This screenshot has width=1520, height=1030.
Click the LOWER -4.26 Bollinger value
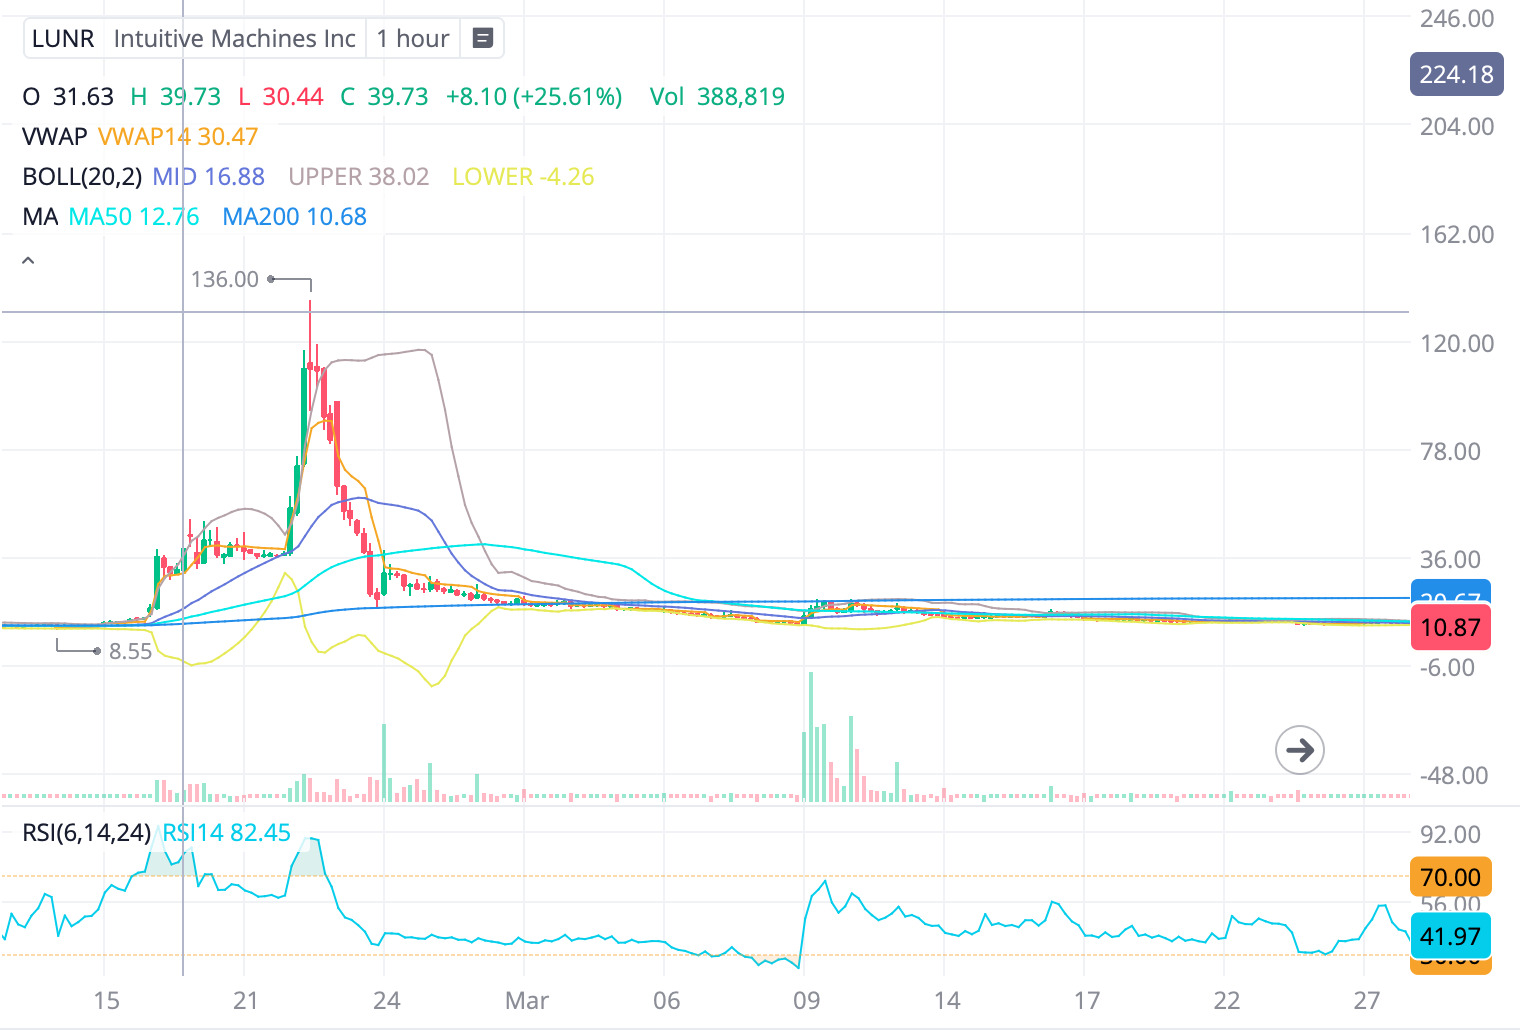pyautogui.click(x=523, y=176)
